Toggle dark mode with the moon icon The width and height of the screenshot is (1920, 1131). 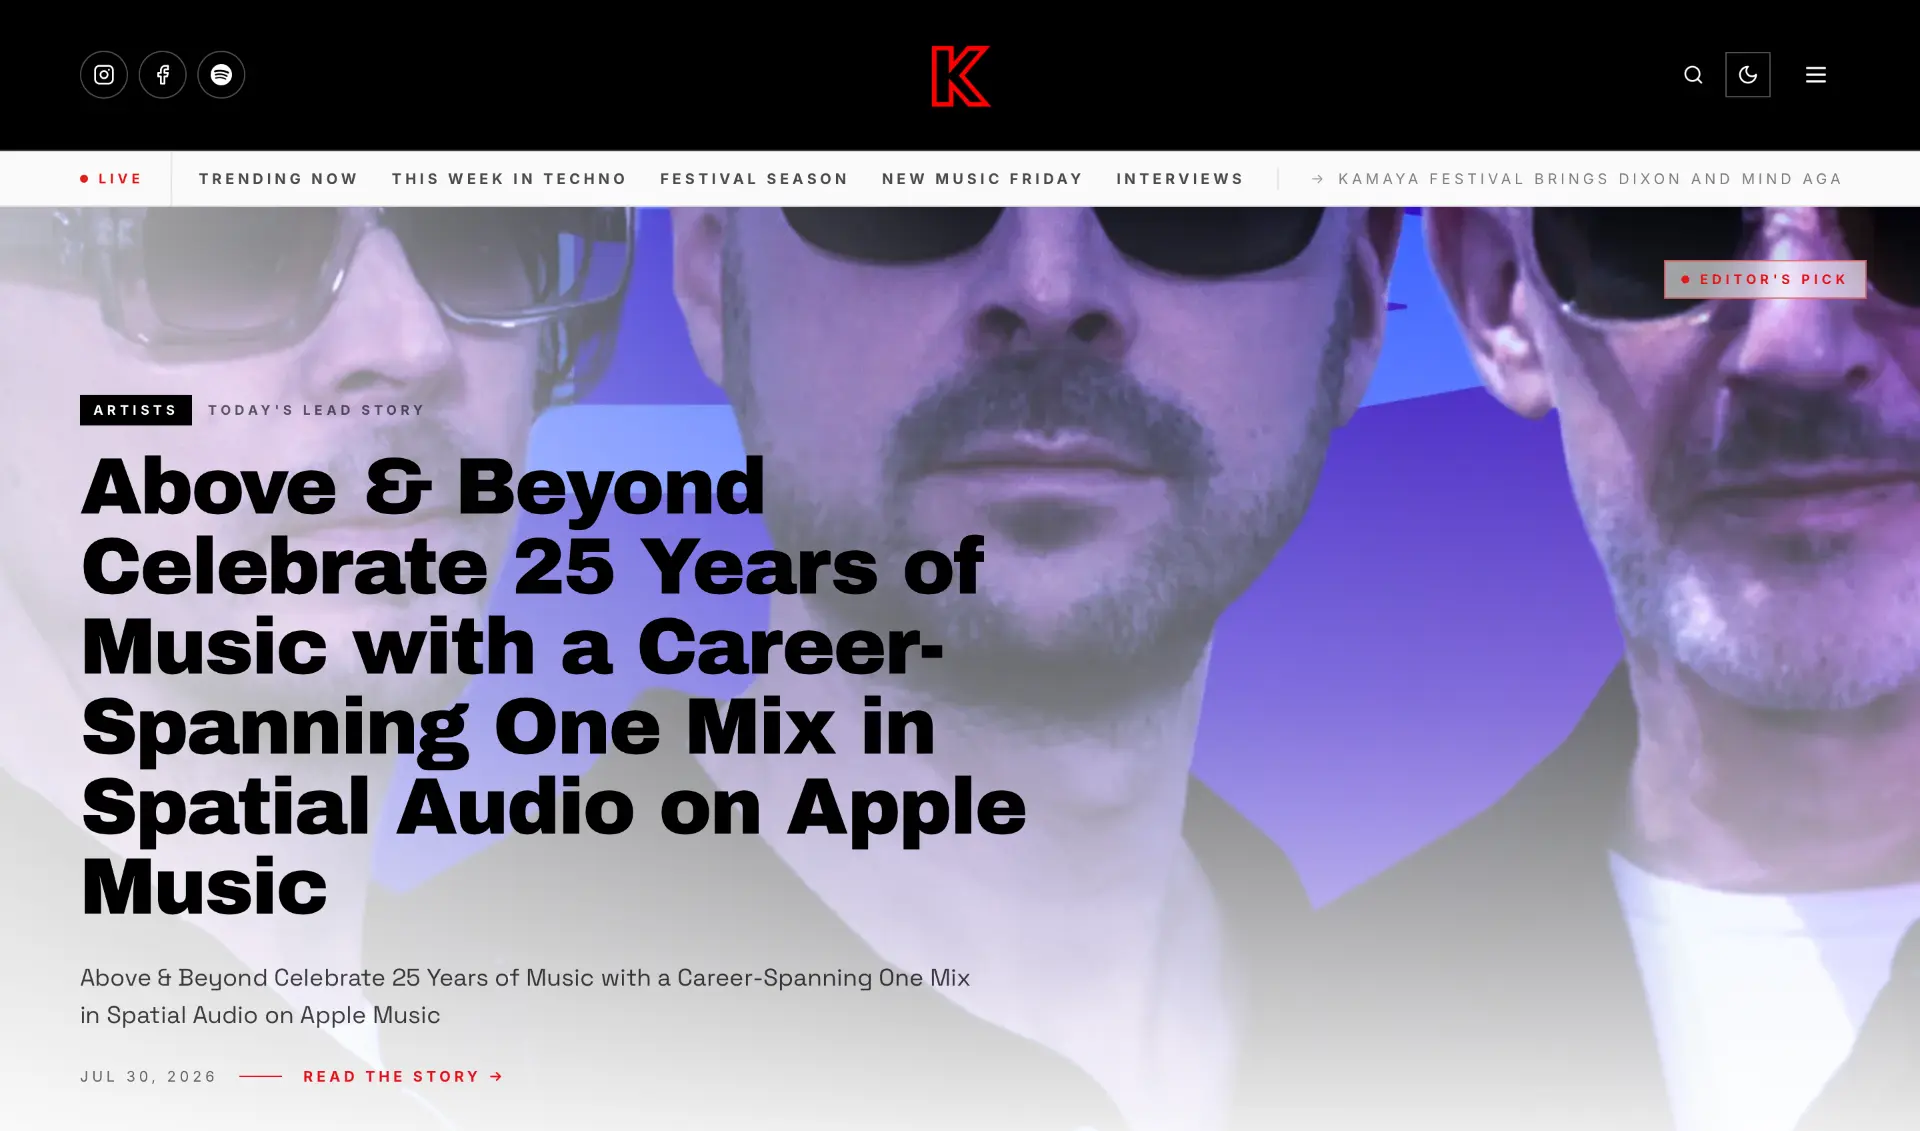coord(1748,75)
